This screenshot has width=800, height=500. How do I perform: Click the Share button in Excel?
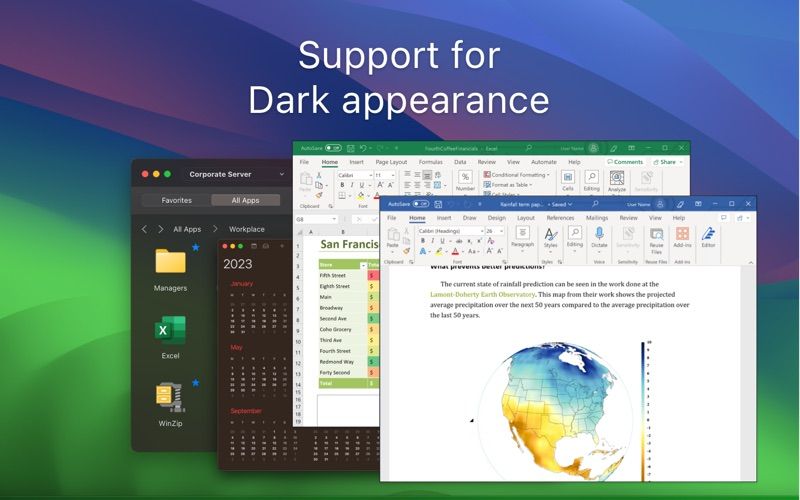point(667,162)
